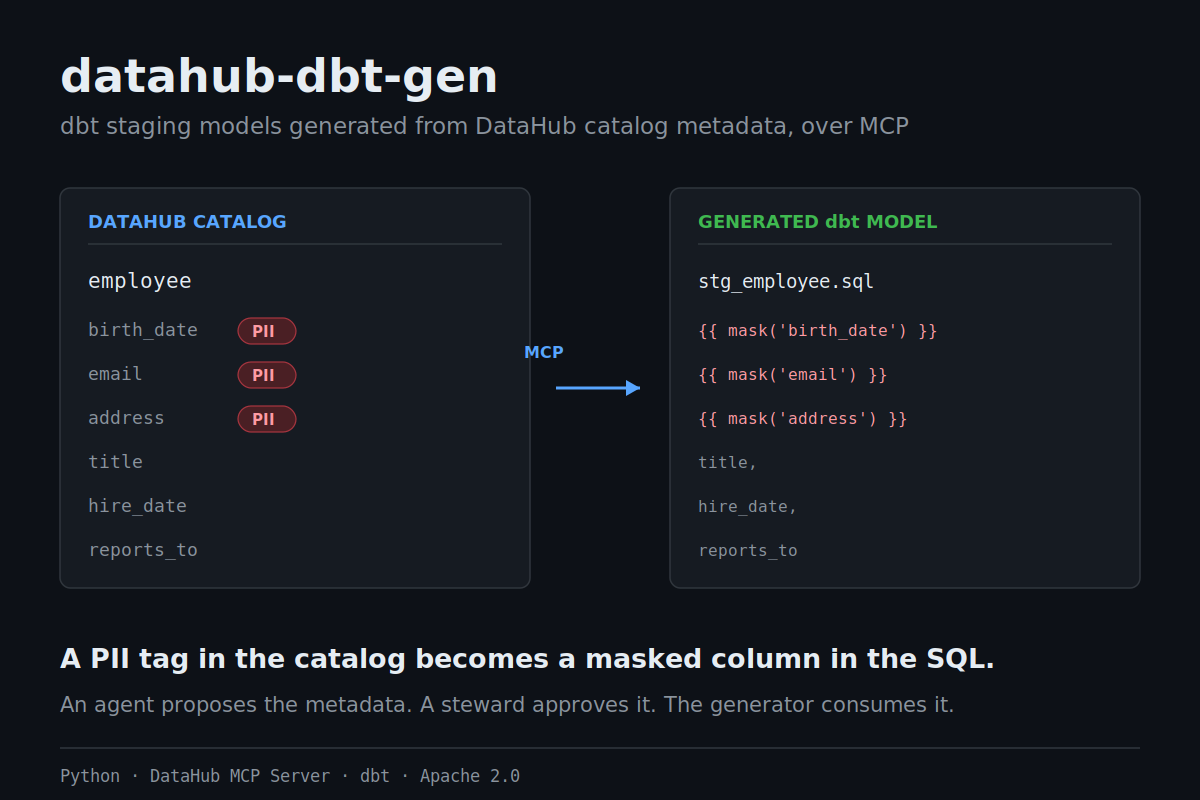Viewport: 1200px width, 800px height.
Task: Click the address column in catalog
Action: (126, 418)
